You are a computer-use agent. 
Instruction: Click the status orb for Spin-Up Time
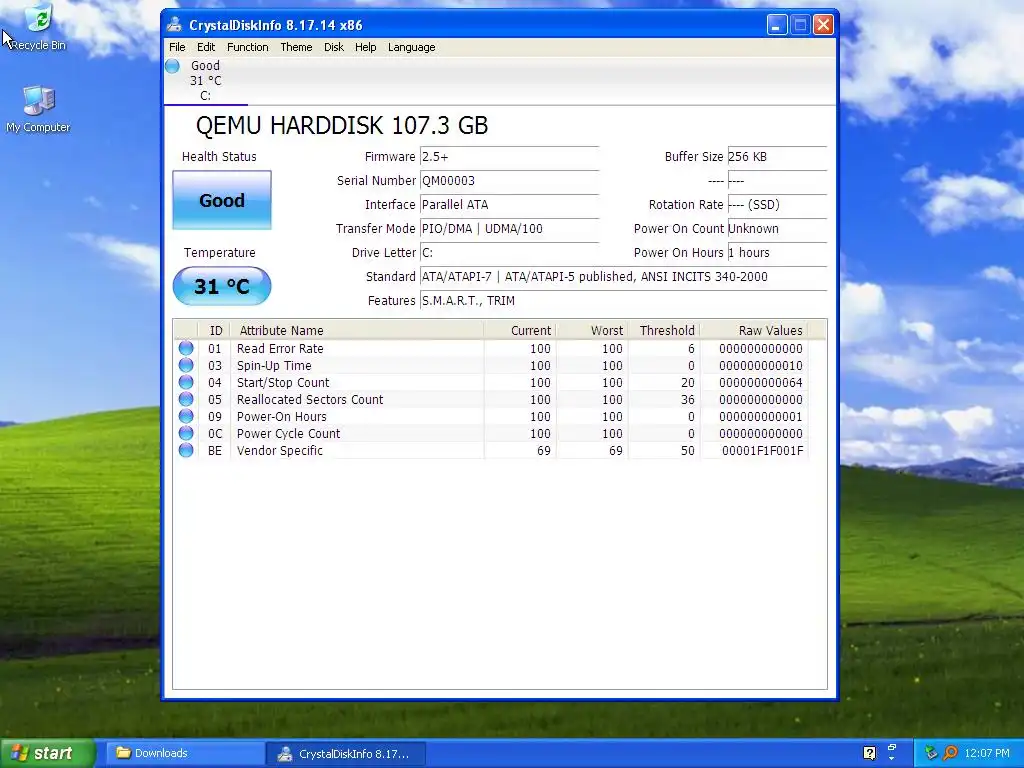(x=186, y=365)
